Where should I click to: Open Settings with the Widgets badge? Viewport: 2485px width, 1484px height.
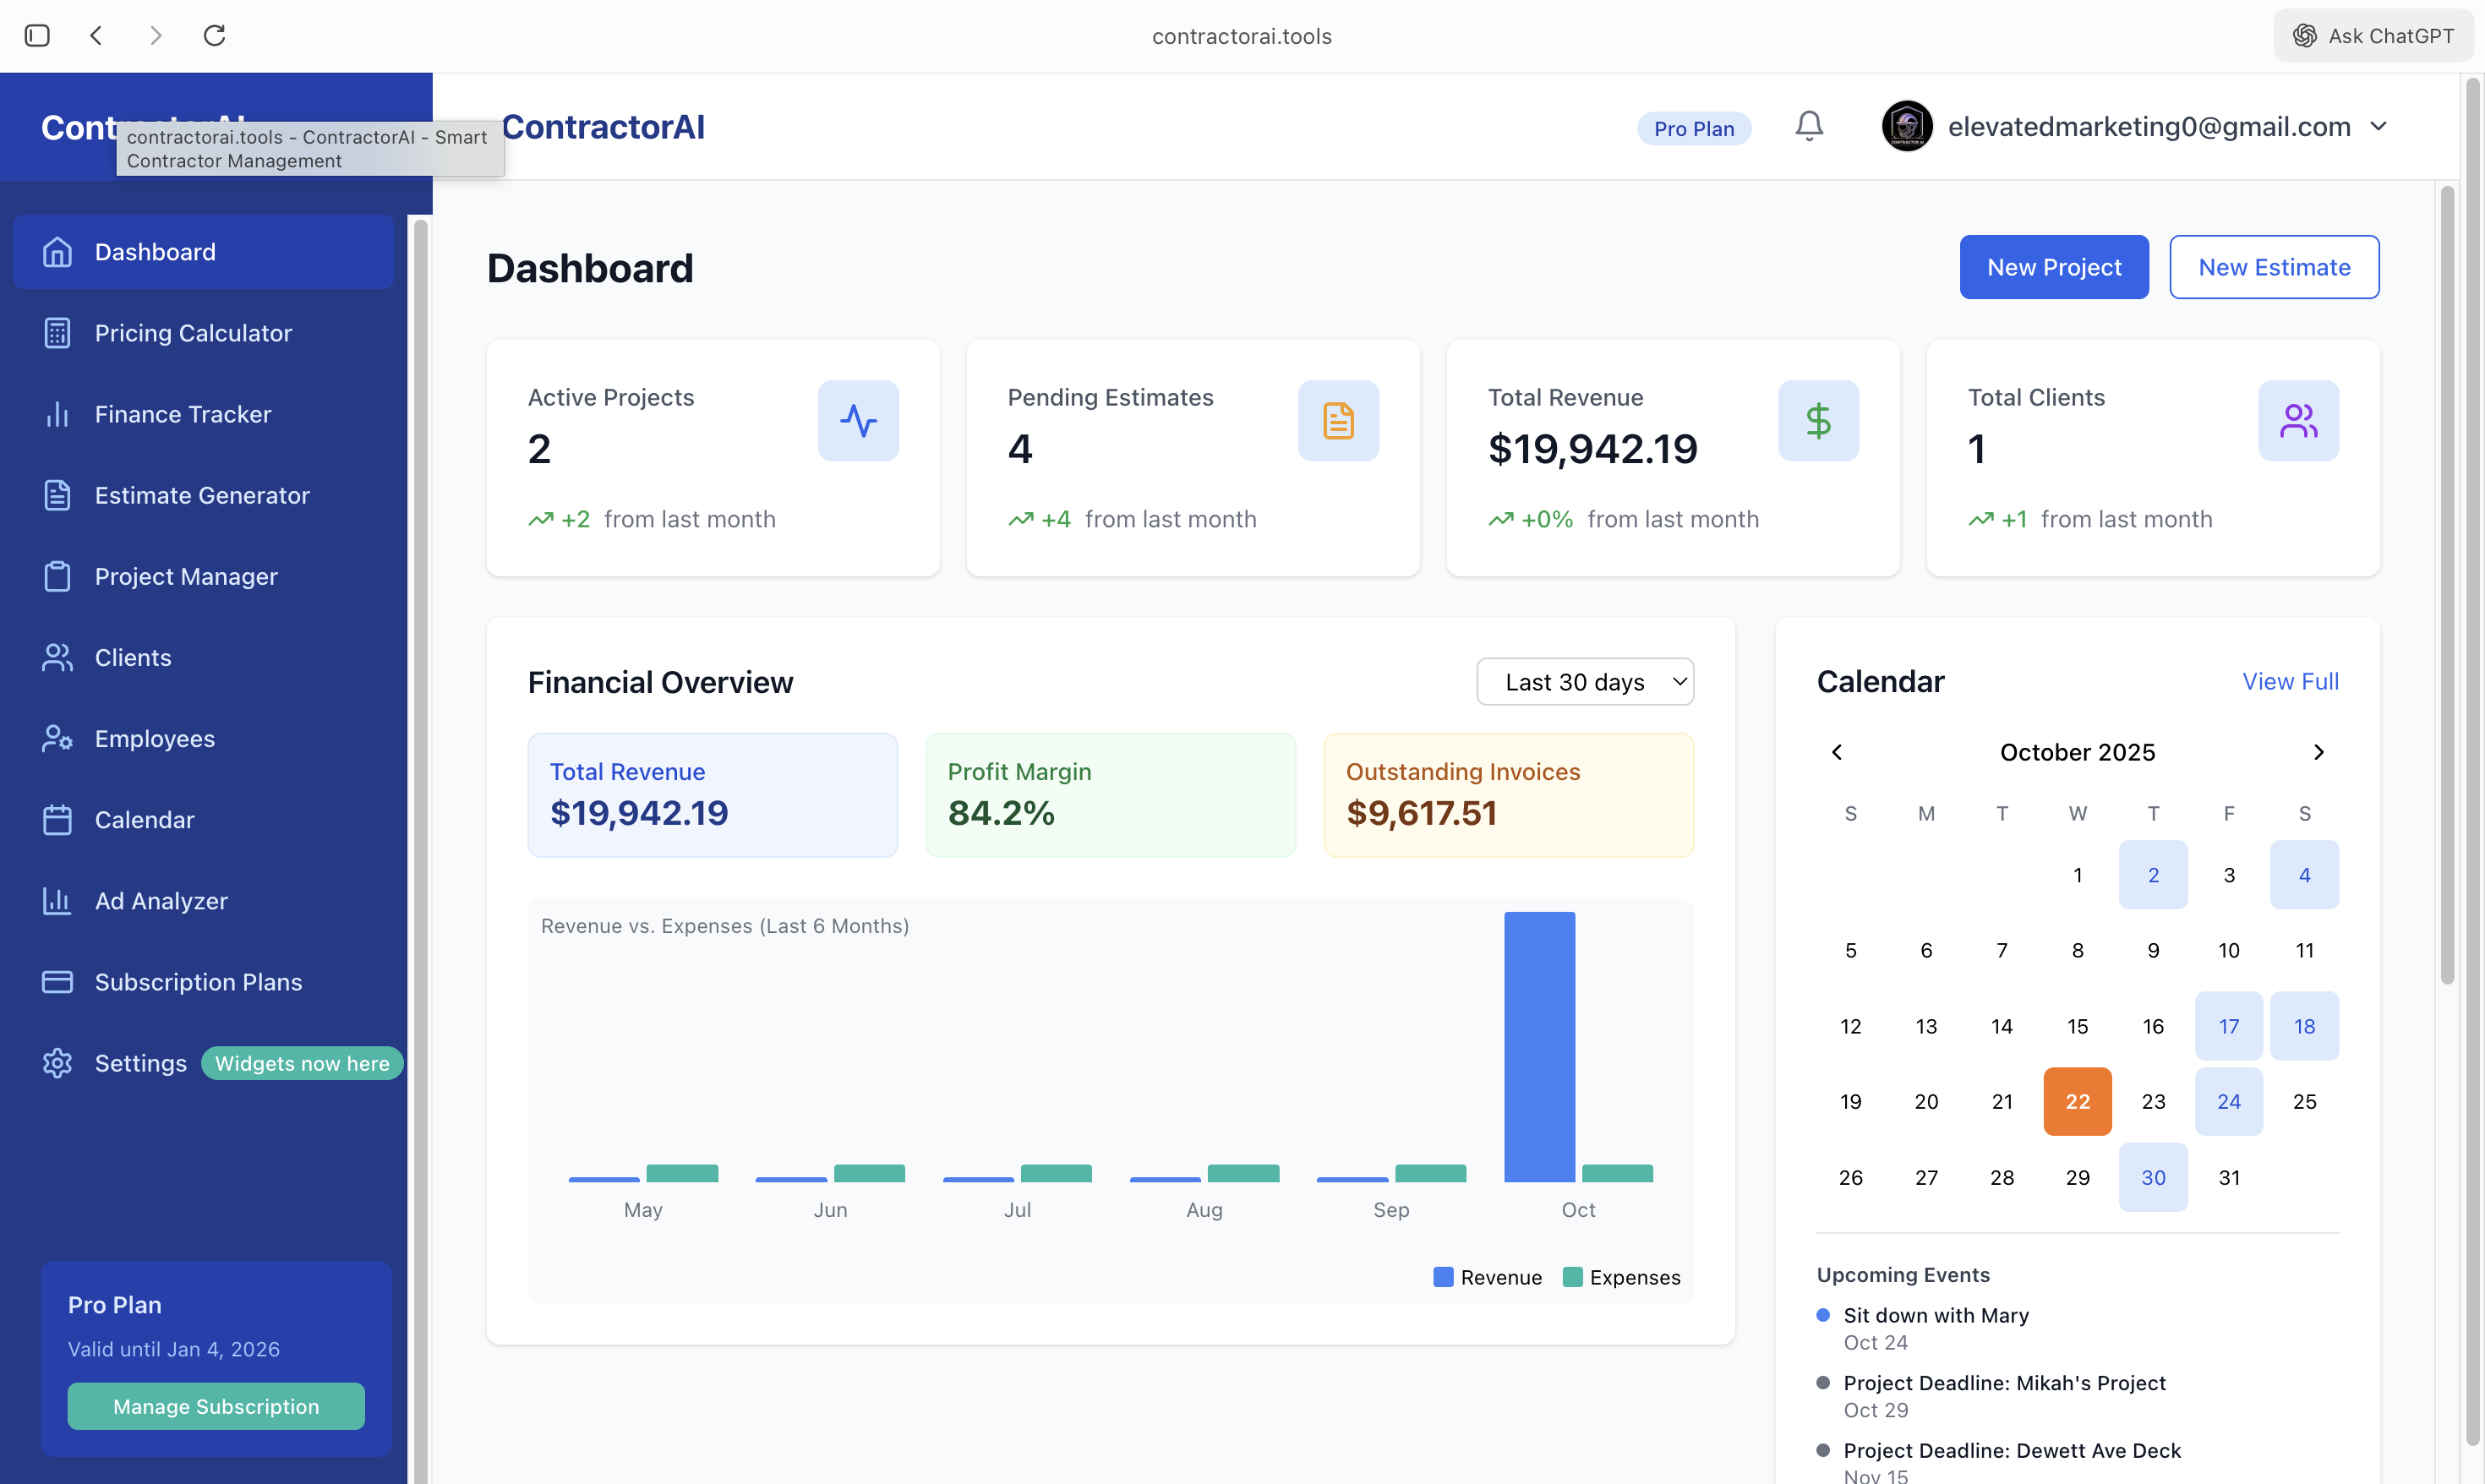tap(140, 1063)
